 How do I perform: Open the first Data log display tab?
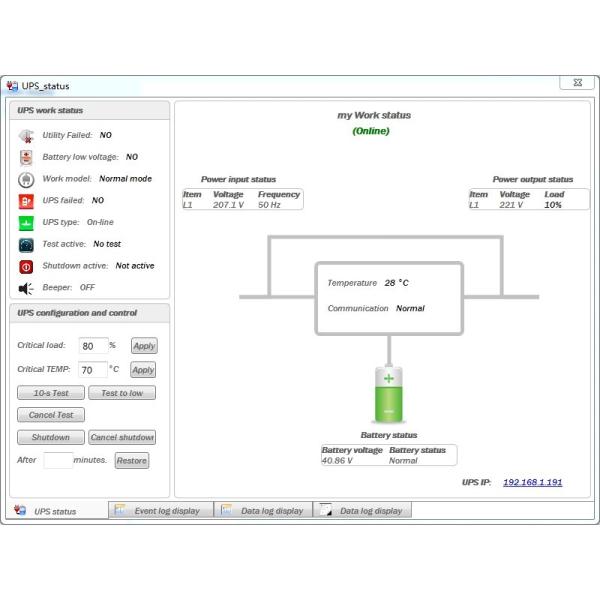click(264, 510)
